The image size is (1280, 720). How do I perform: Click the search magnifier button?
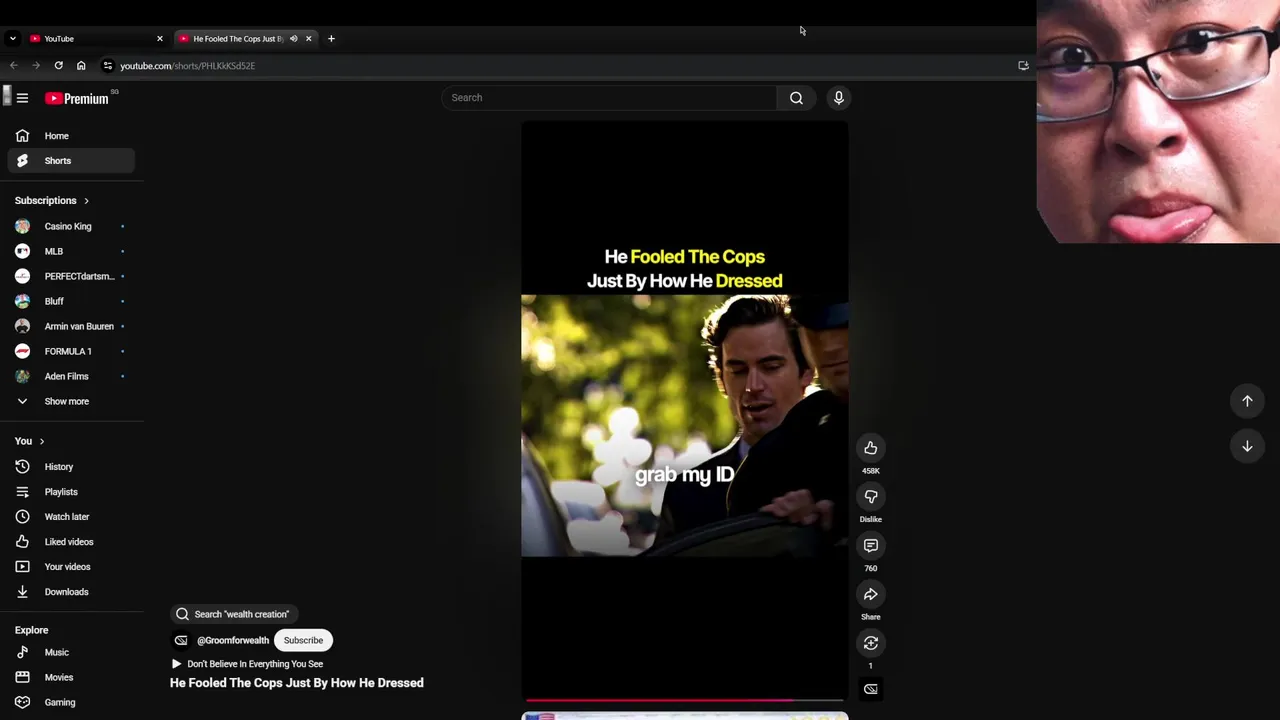tap(796, 98)
